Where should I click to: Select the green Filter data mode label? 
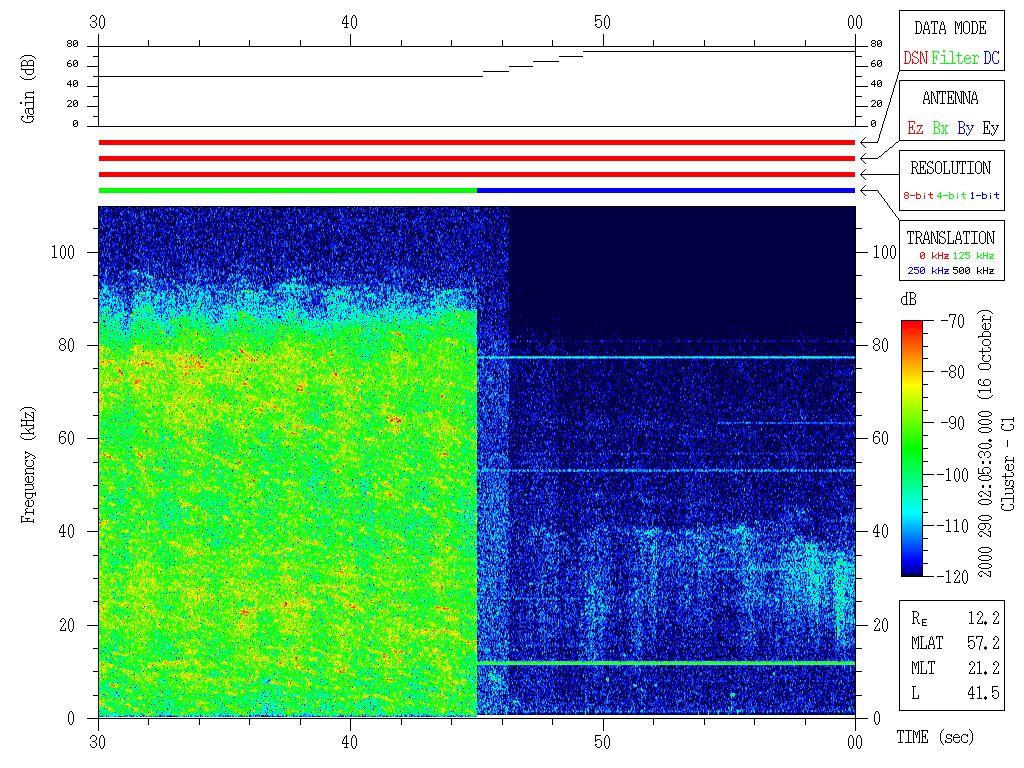point(955,58)
